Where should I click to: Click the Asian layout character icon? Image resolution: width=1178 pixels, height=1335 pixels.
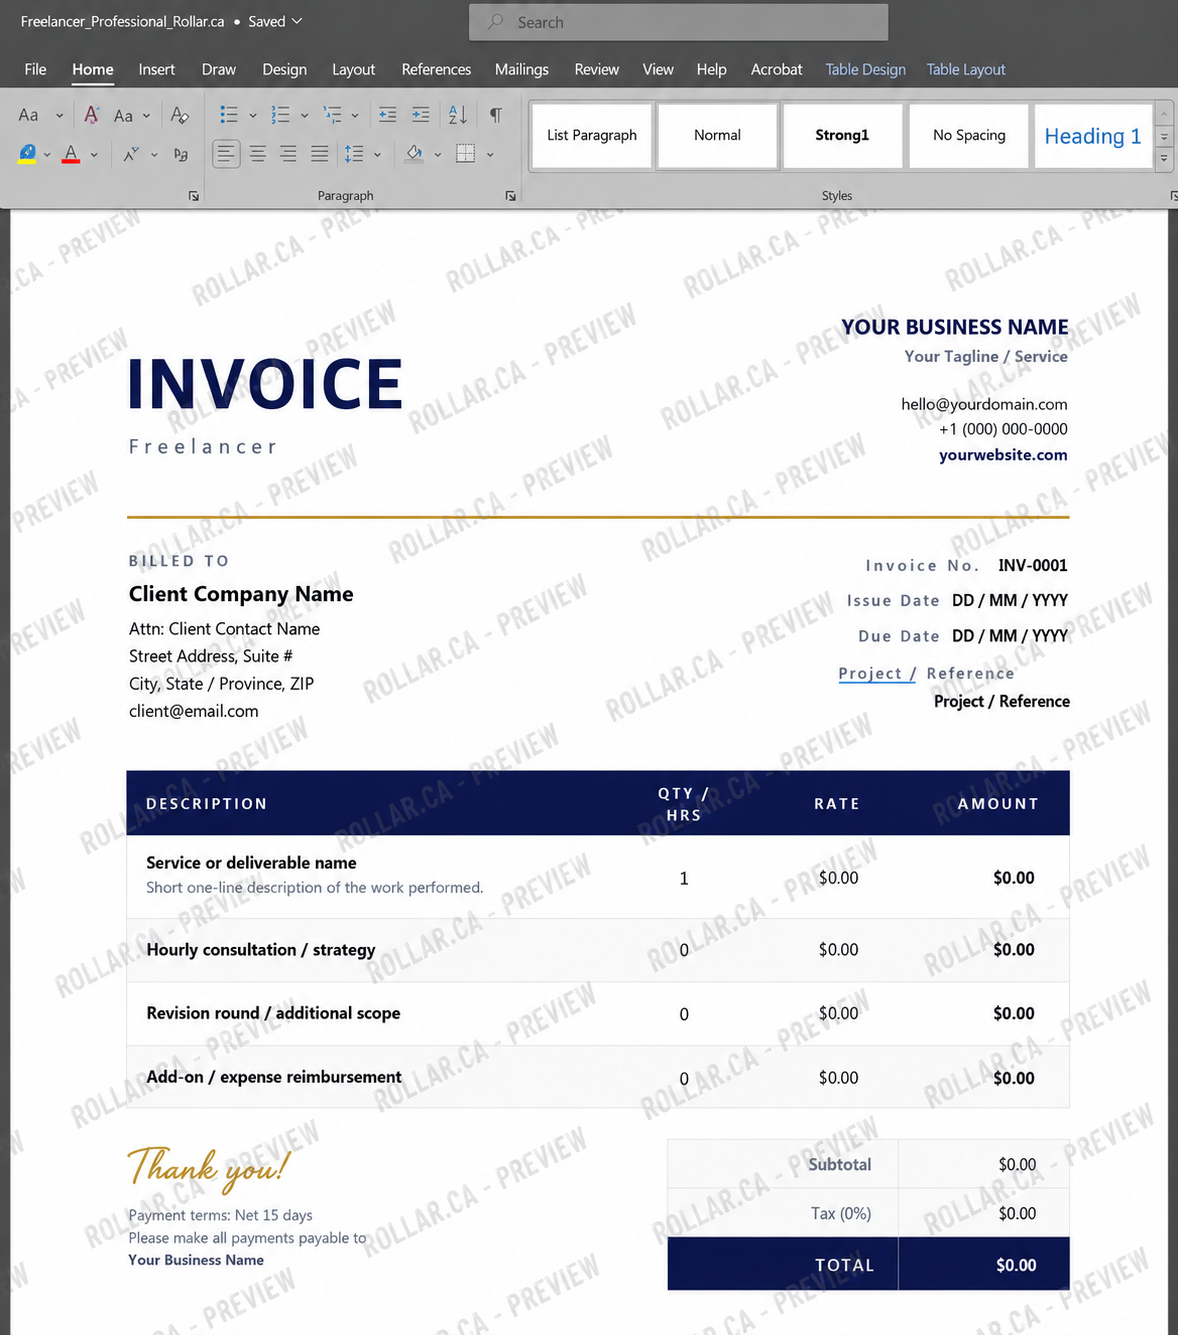click(x=131, y=154)
